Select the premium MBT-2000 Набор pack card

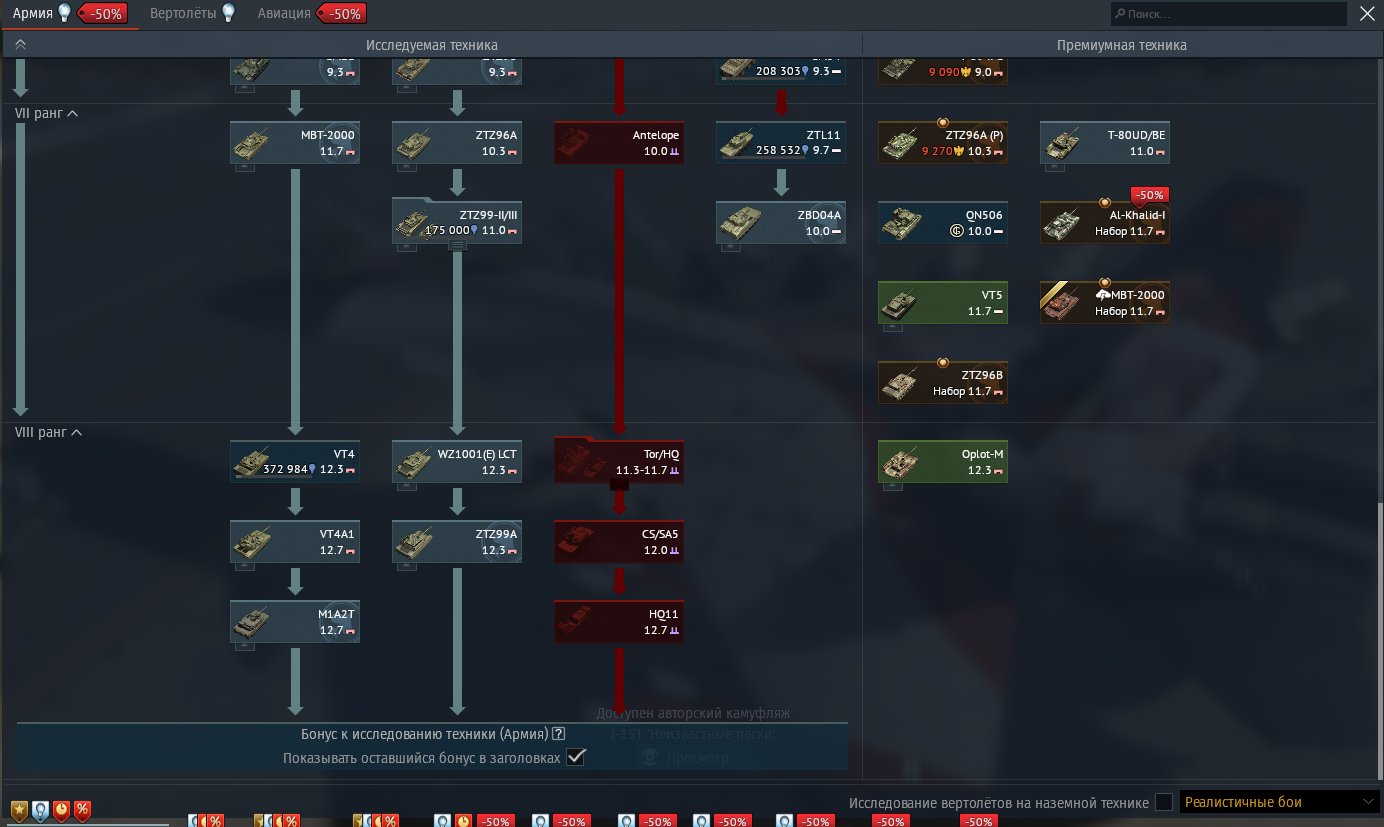pyautogui.click(x=1105, y=303)
